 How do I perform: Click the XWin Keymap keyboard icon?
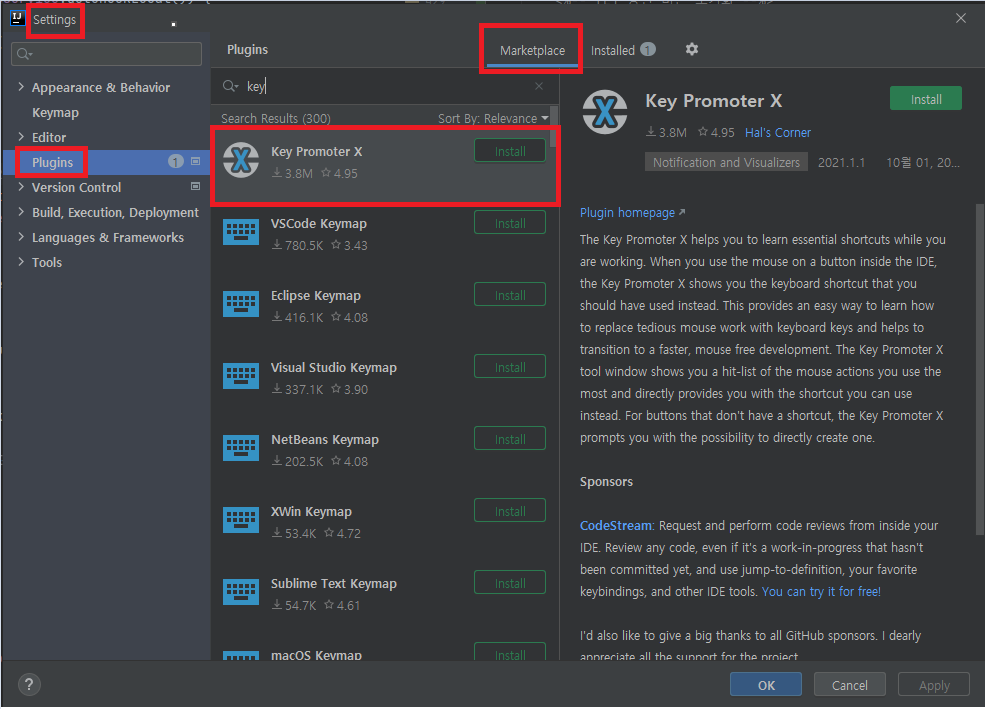coord(241,521)
